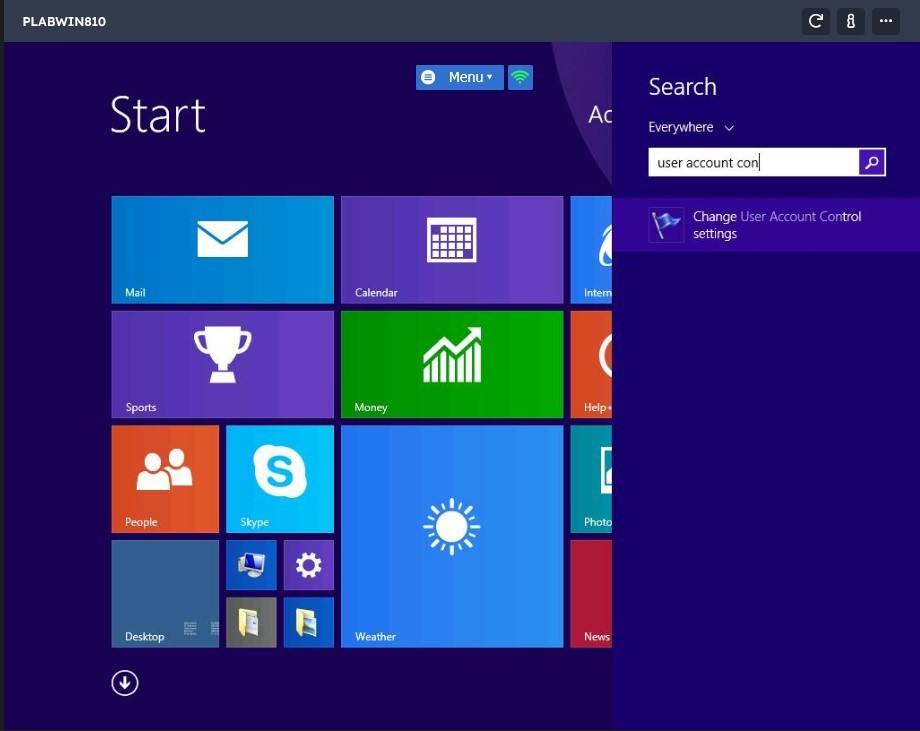Click the User Account Control flag icon
920x731 pixels.
[x=667, y=225]
